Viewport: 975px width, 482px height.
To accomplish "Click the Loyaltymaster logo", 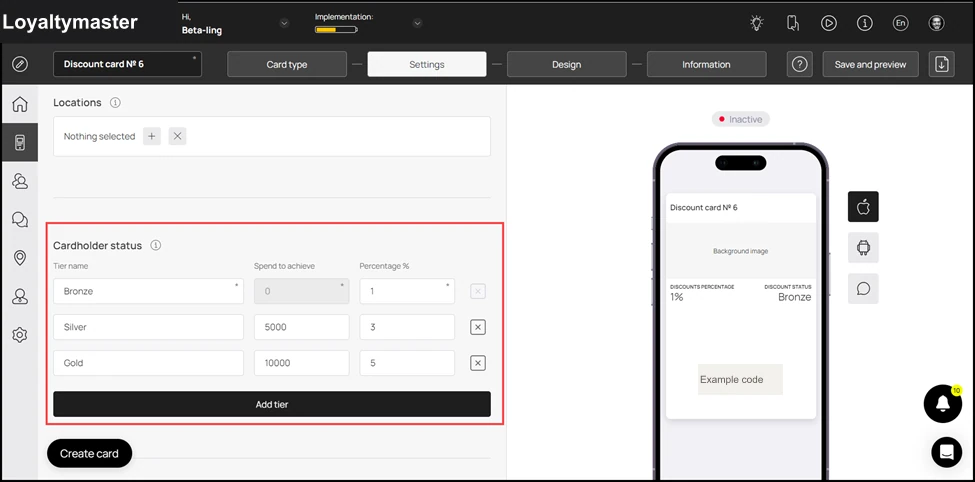I will tap(70, 22).
